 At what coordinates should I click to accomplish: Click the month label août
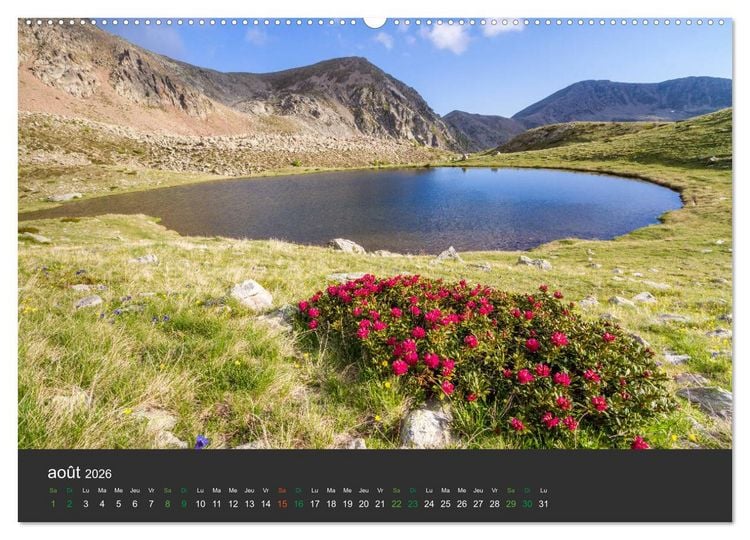click(64, 473)
